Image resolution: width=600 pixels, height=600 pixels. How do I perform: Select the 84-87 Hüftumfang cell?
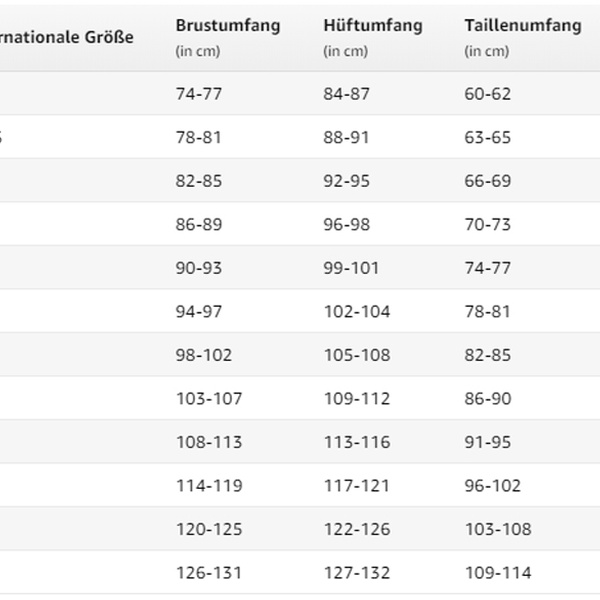coord(346,95)
